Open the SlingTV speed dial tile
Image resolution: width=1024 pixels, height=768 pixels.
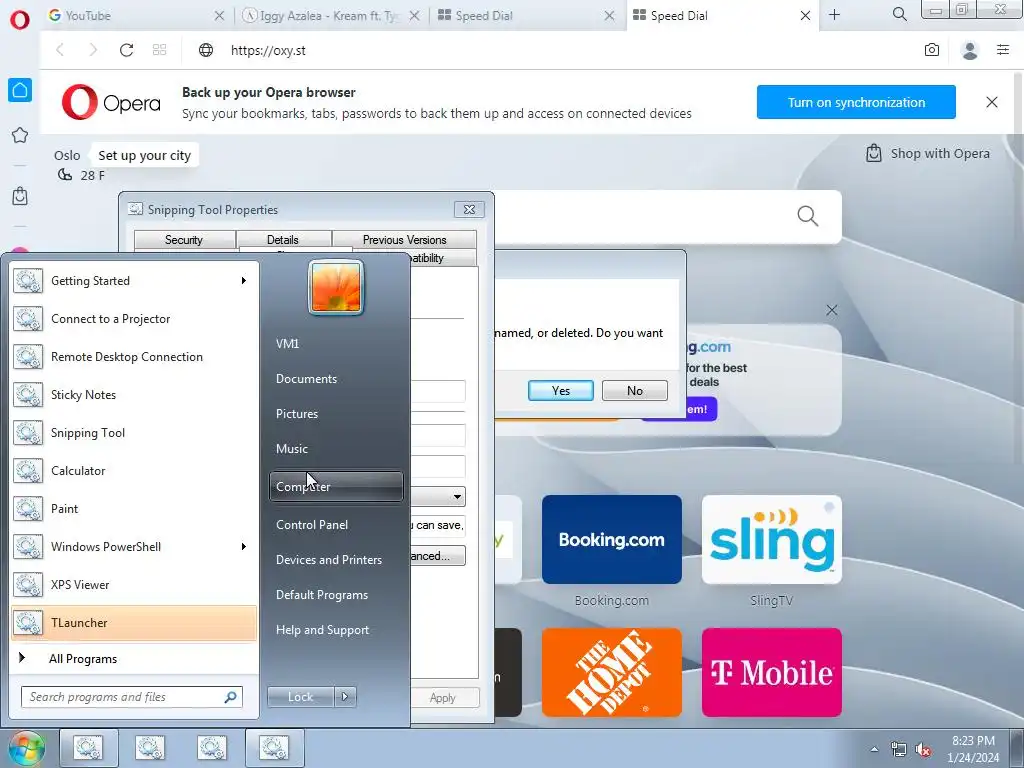[x=772, y=539]
